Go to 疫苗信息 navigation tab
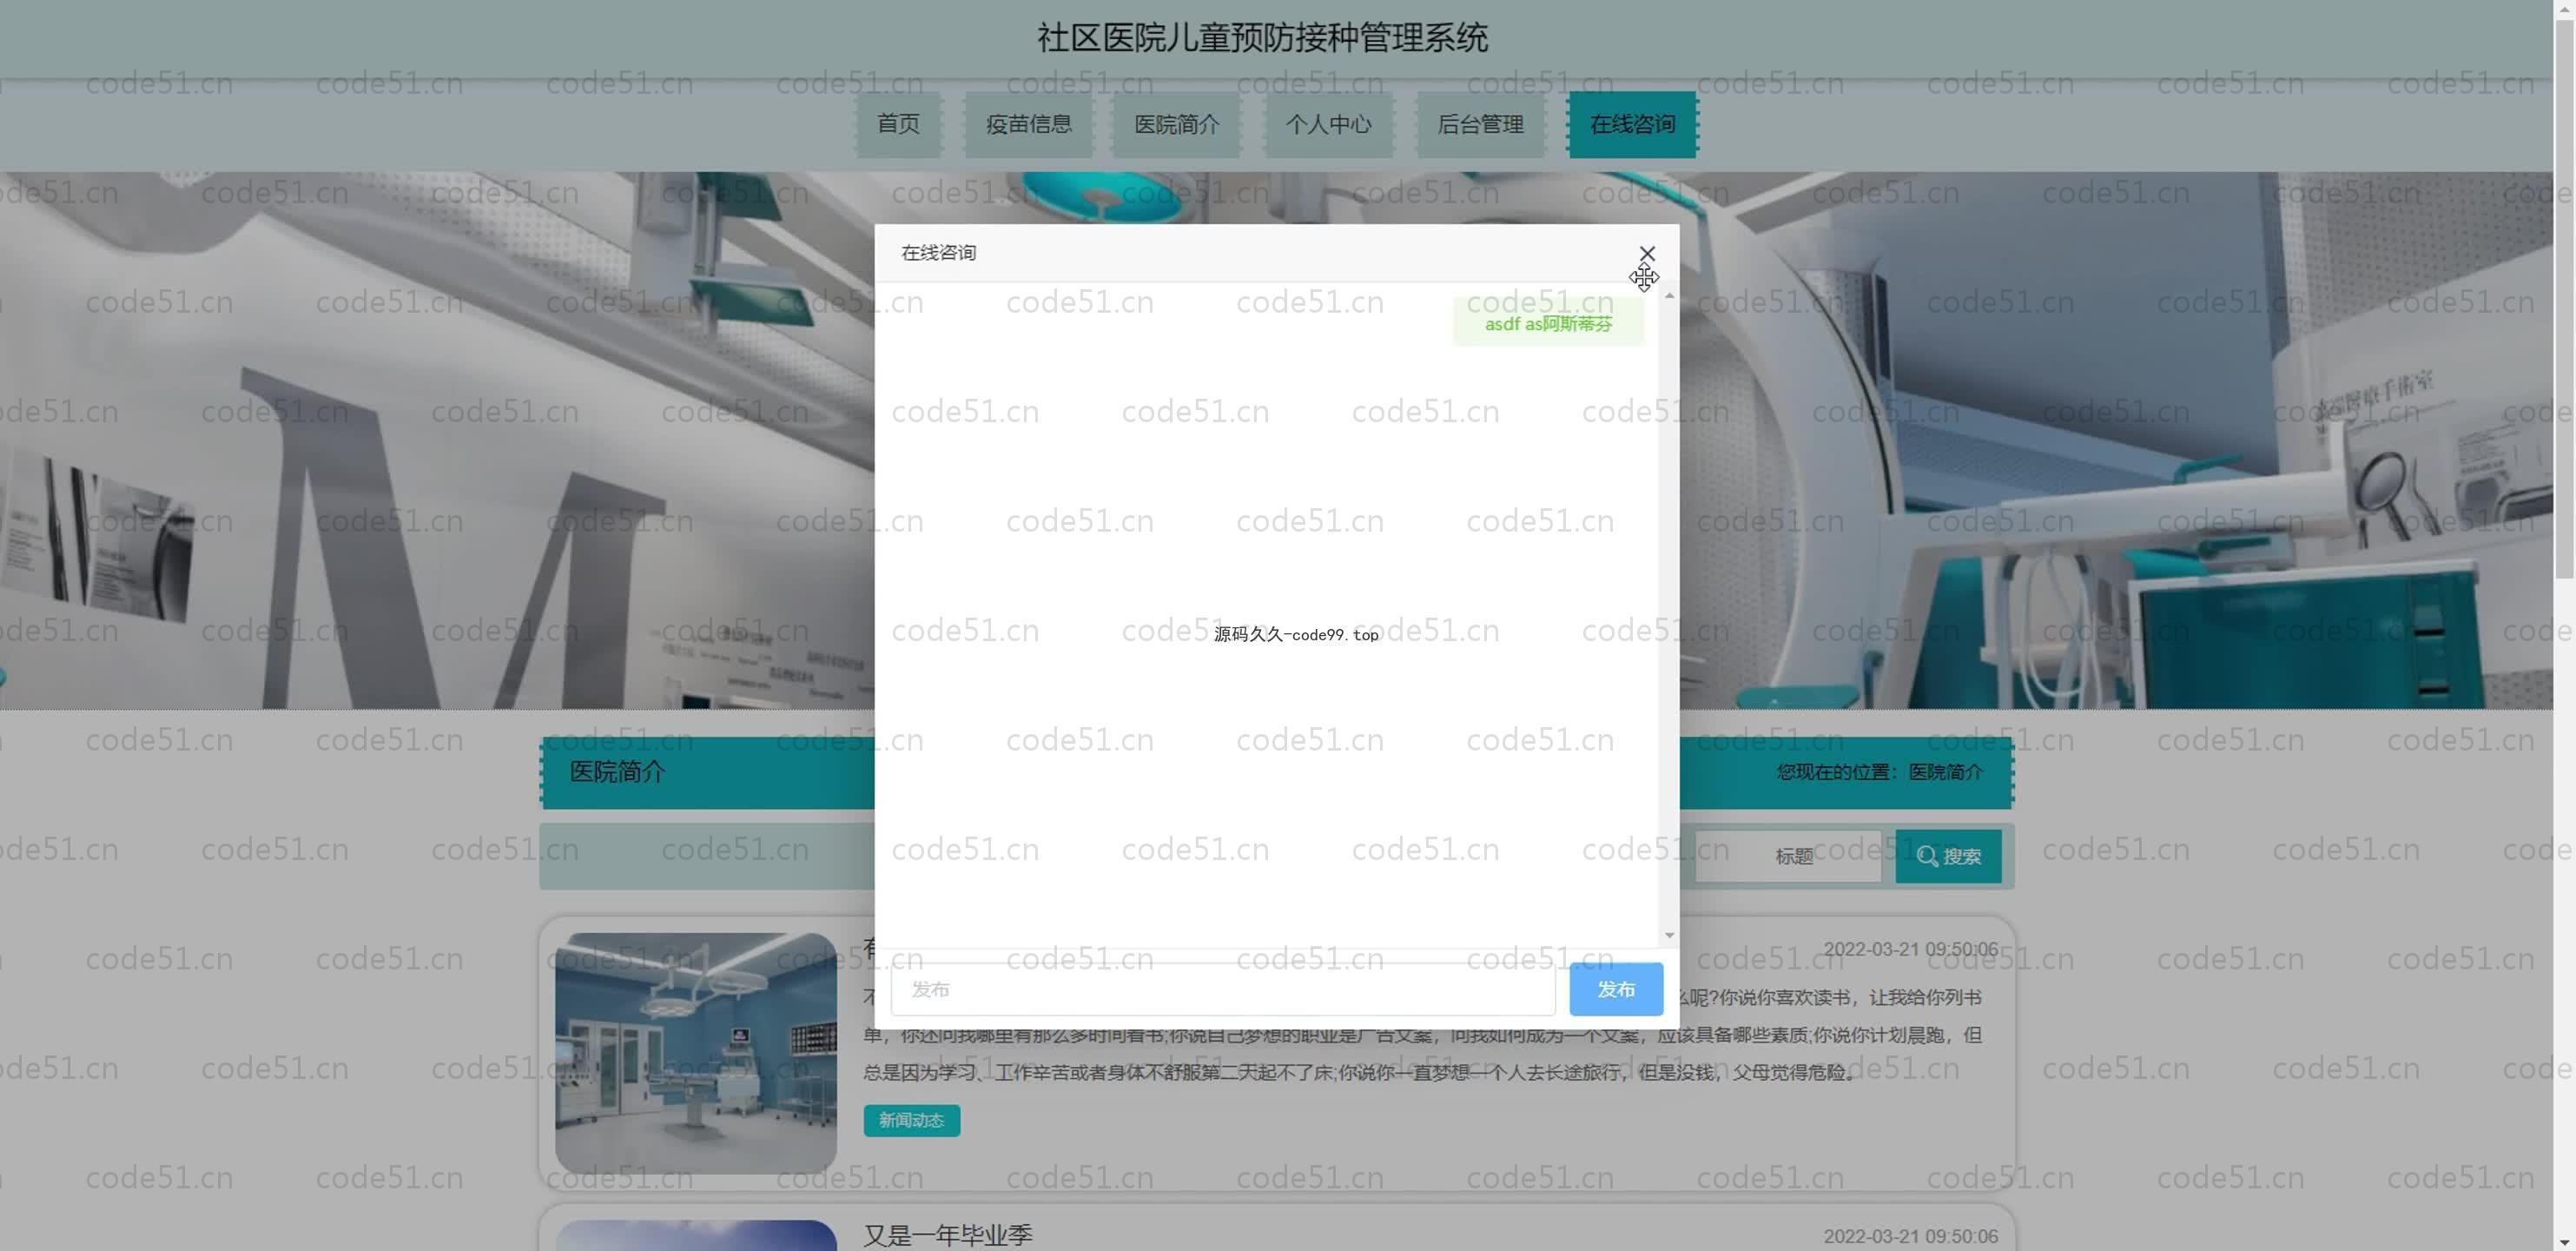 [x=1028, y=124]
